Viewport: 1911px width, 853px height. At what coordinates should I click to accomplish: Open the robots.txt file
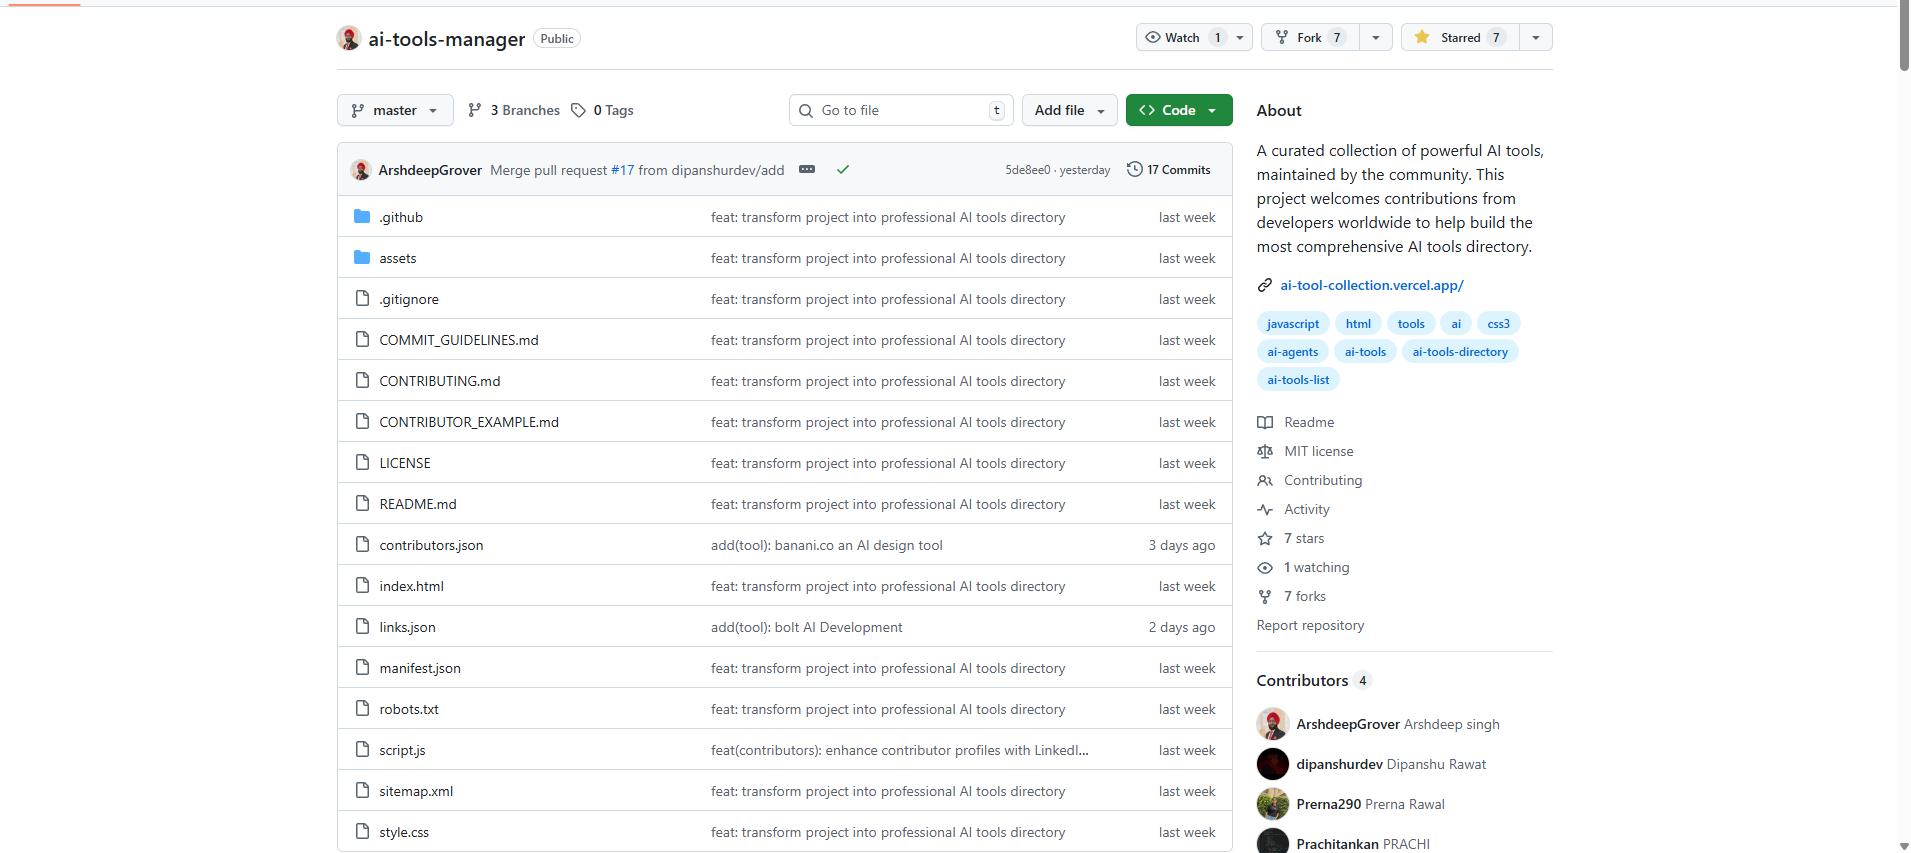coord(409,709)
